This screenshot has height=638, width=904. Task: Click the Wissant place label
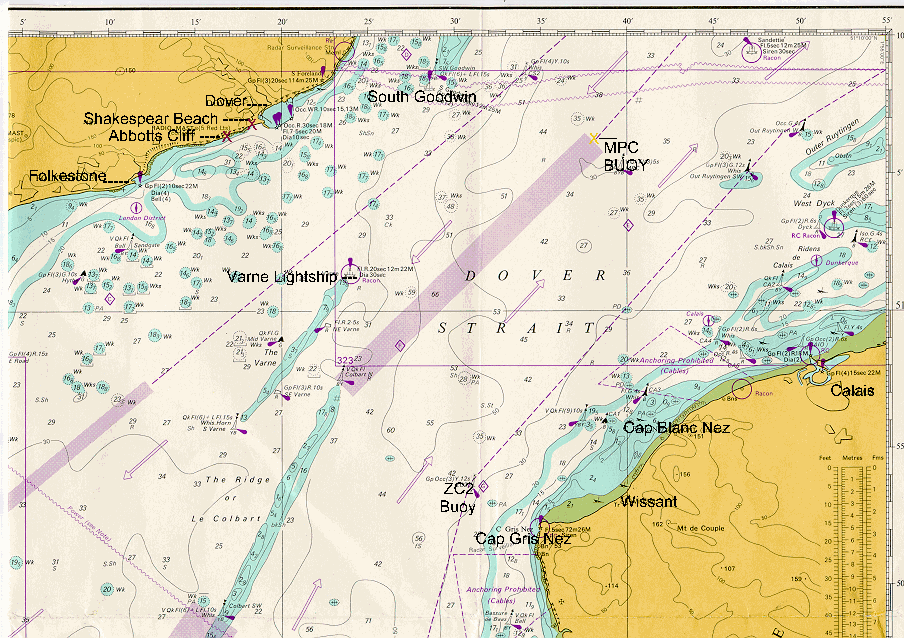pos(650,500)
